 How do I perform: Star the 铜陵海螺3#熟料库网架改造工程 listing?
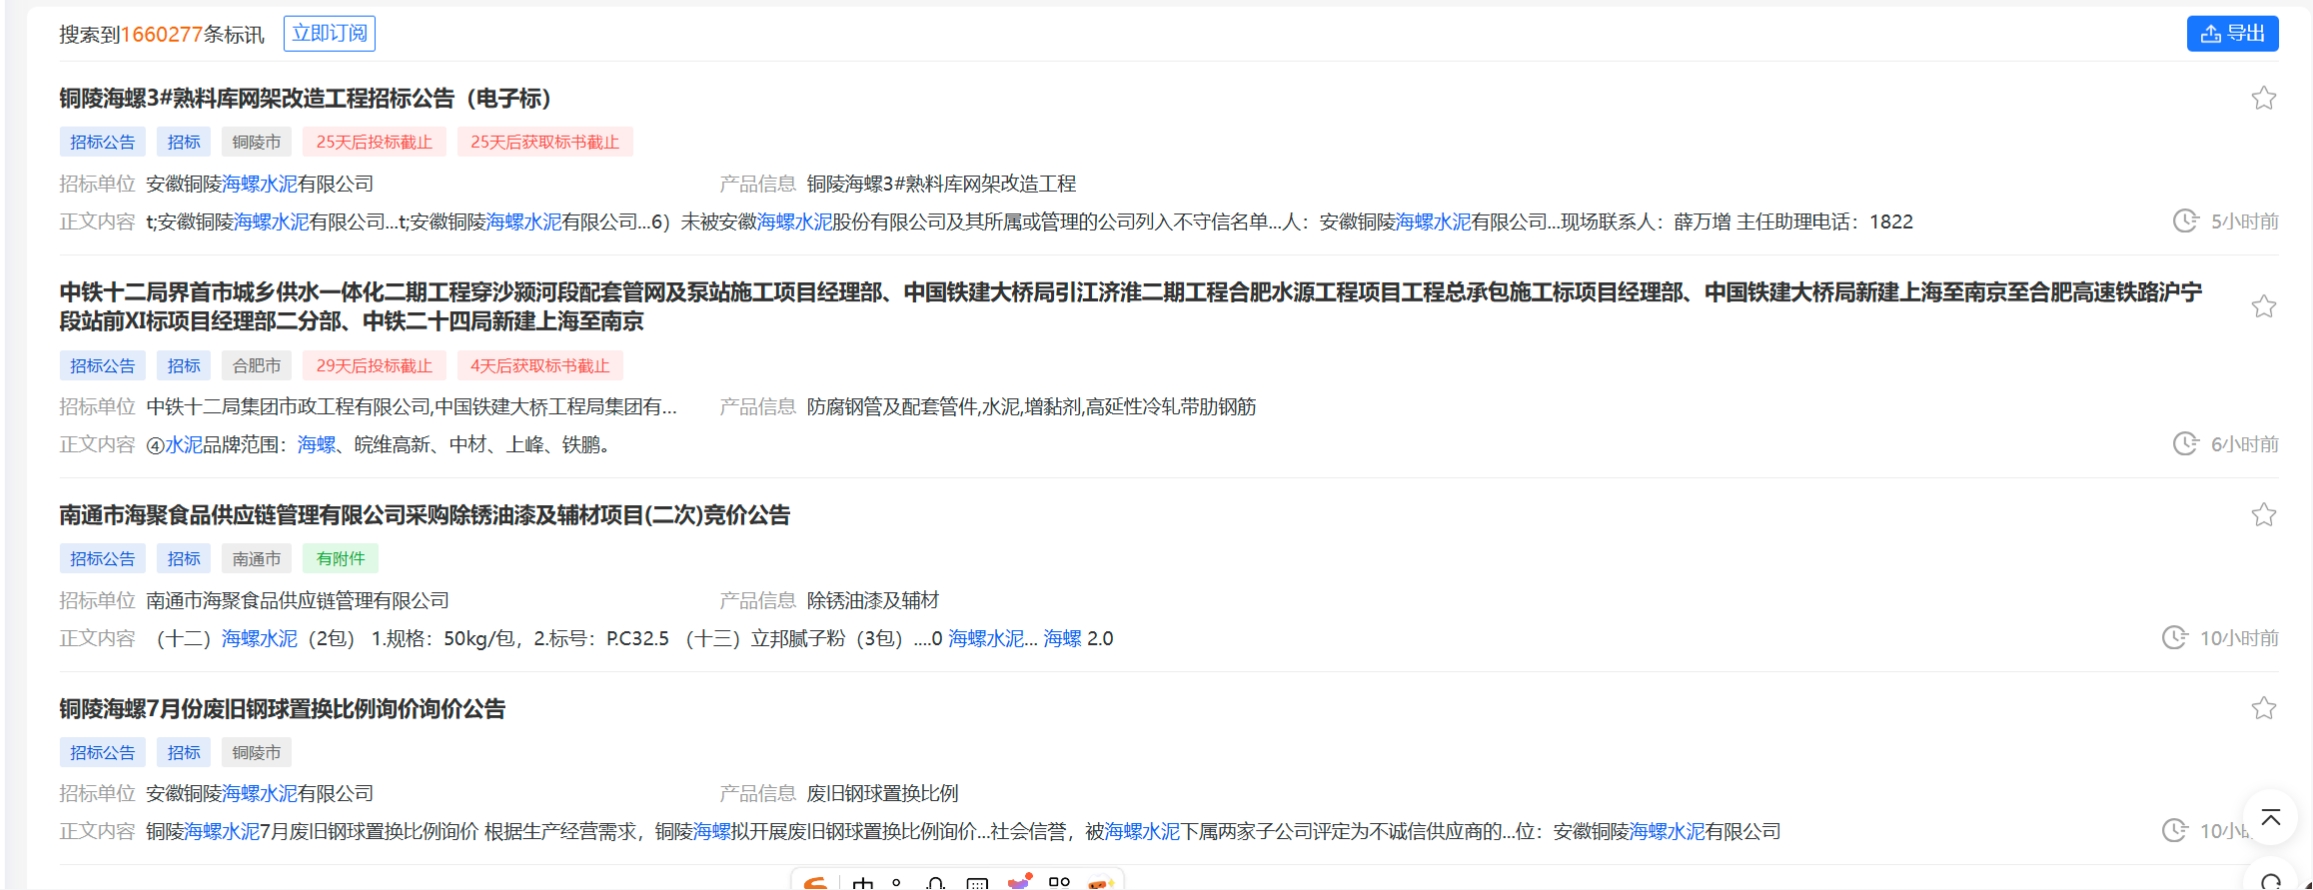click(x=2264, y=98)
